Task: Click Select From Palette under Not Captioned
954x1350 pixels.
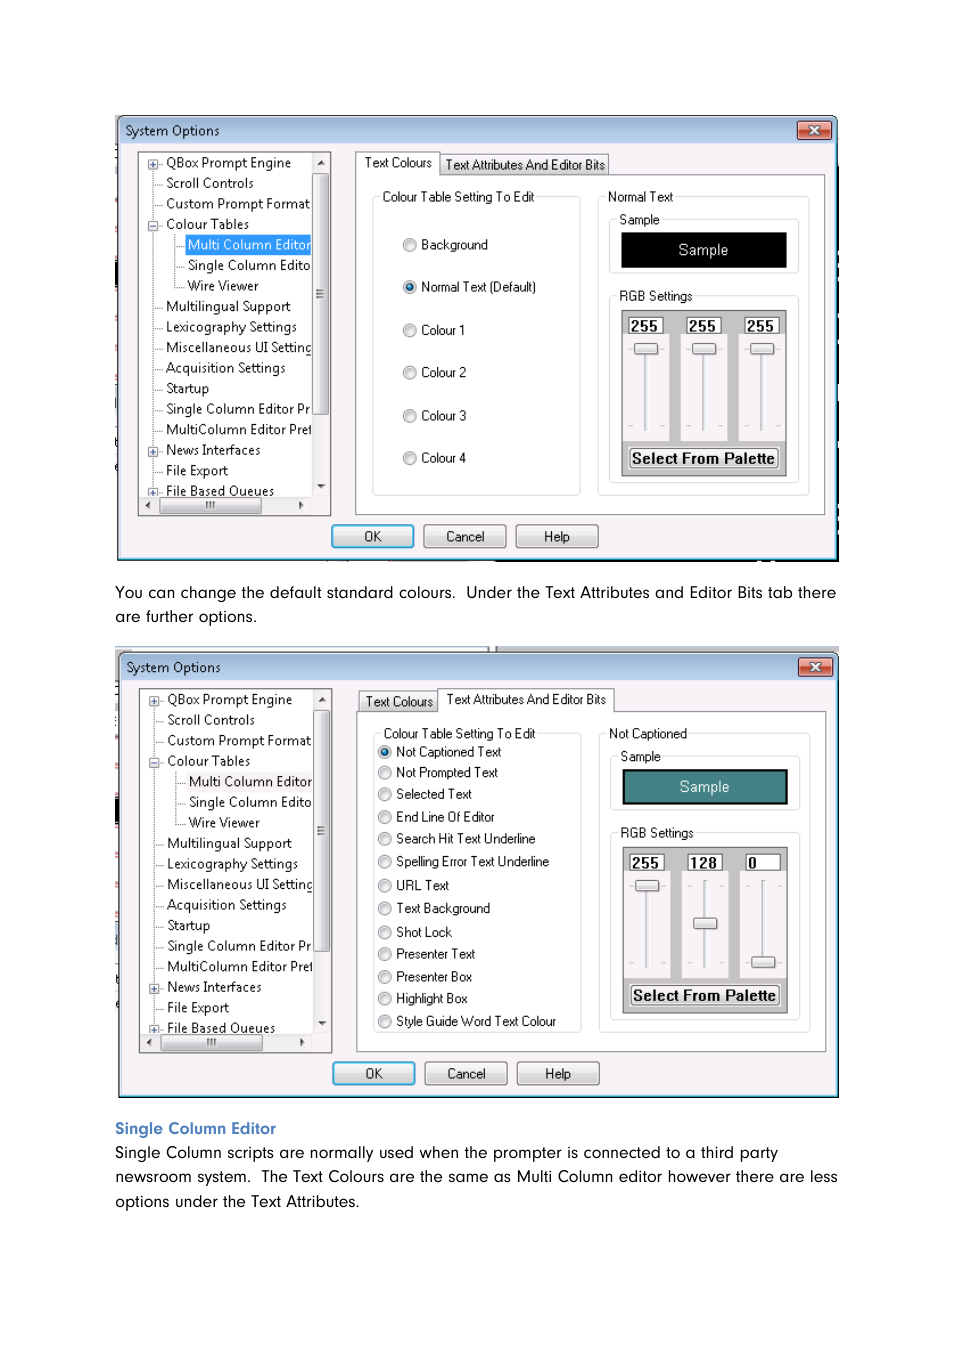Action: 704,995
